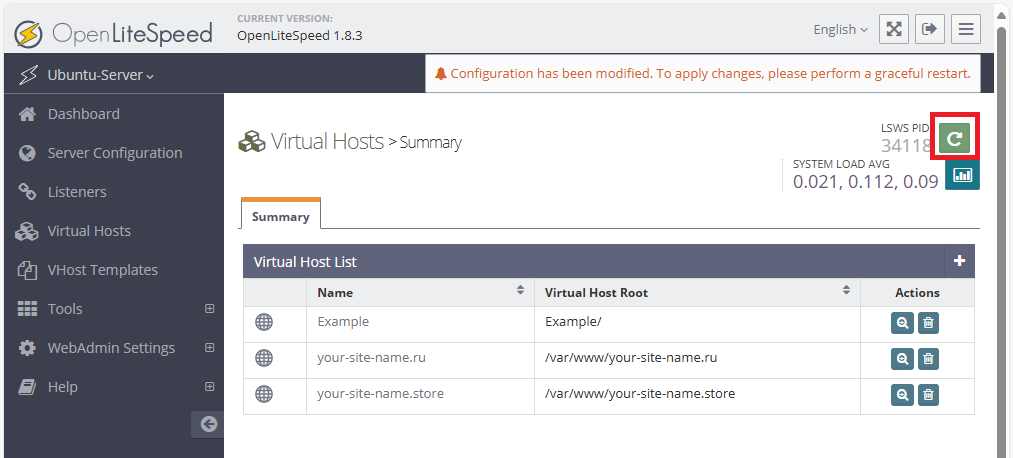1013x458 pixels.
Task: Delete the your-site-name.store virtual host
Action: pyautogui.click(x=928, y=395)
